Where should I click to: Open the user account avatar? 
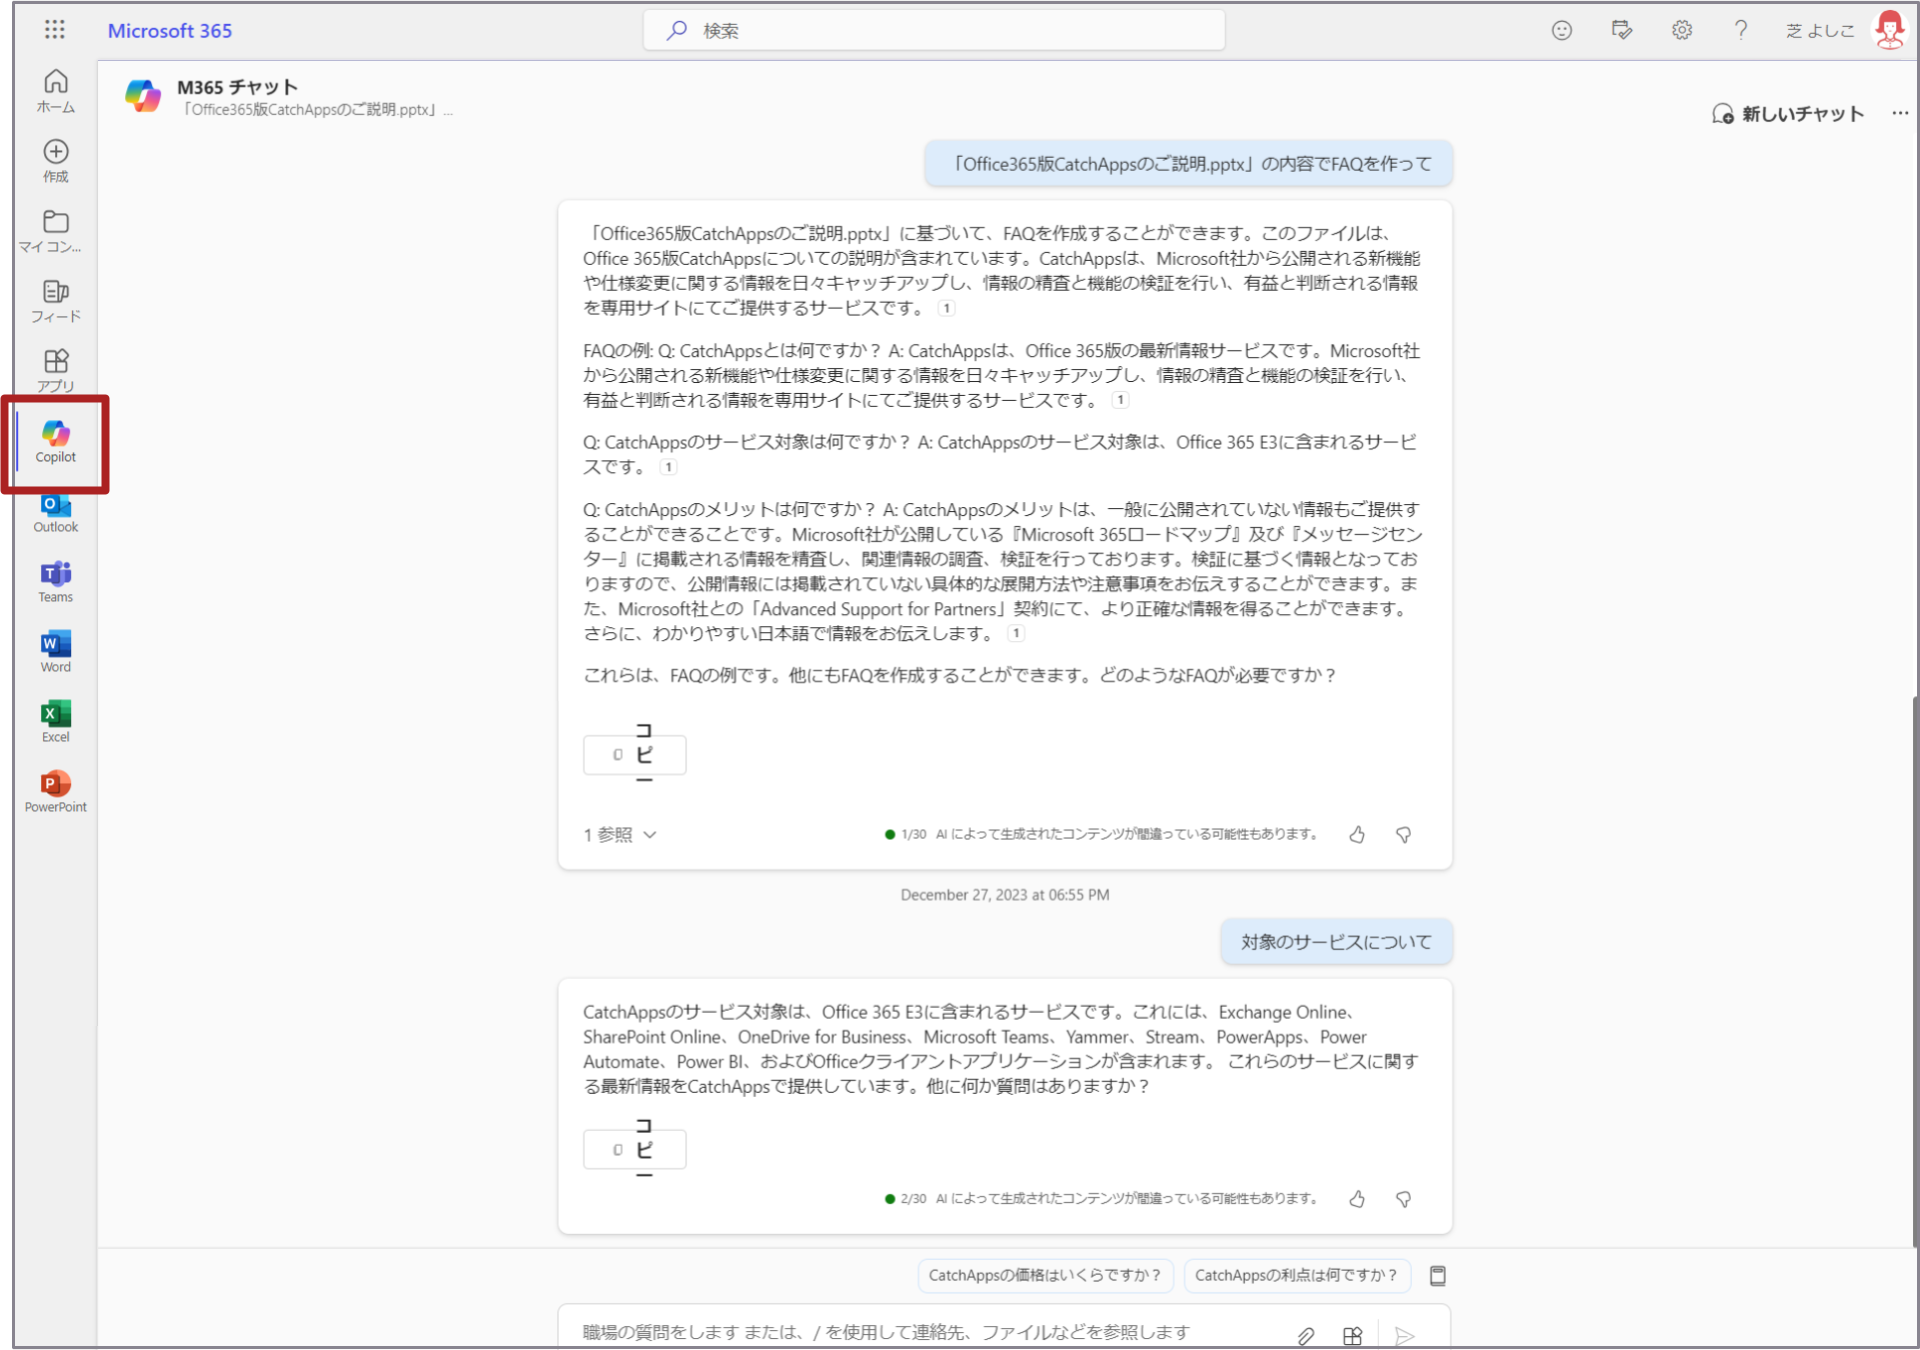[x=1890, y=30]
